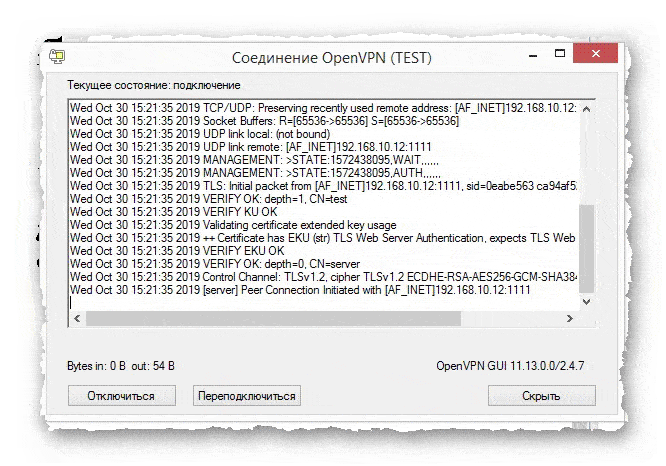Click the log scroll right arrow
This screenshot has width=666, height=466.
(x=570, y=318)
